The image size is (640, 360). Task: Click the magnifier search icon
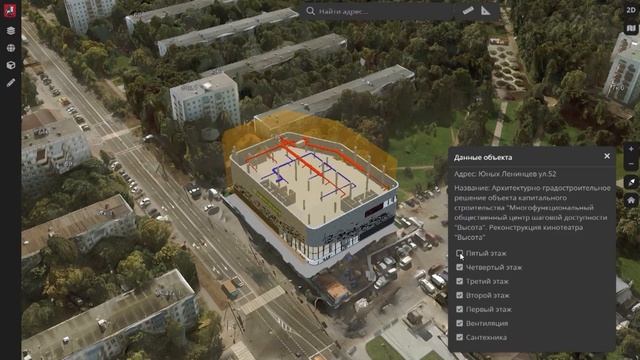311,11
